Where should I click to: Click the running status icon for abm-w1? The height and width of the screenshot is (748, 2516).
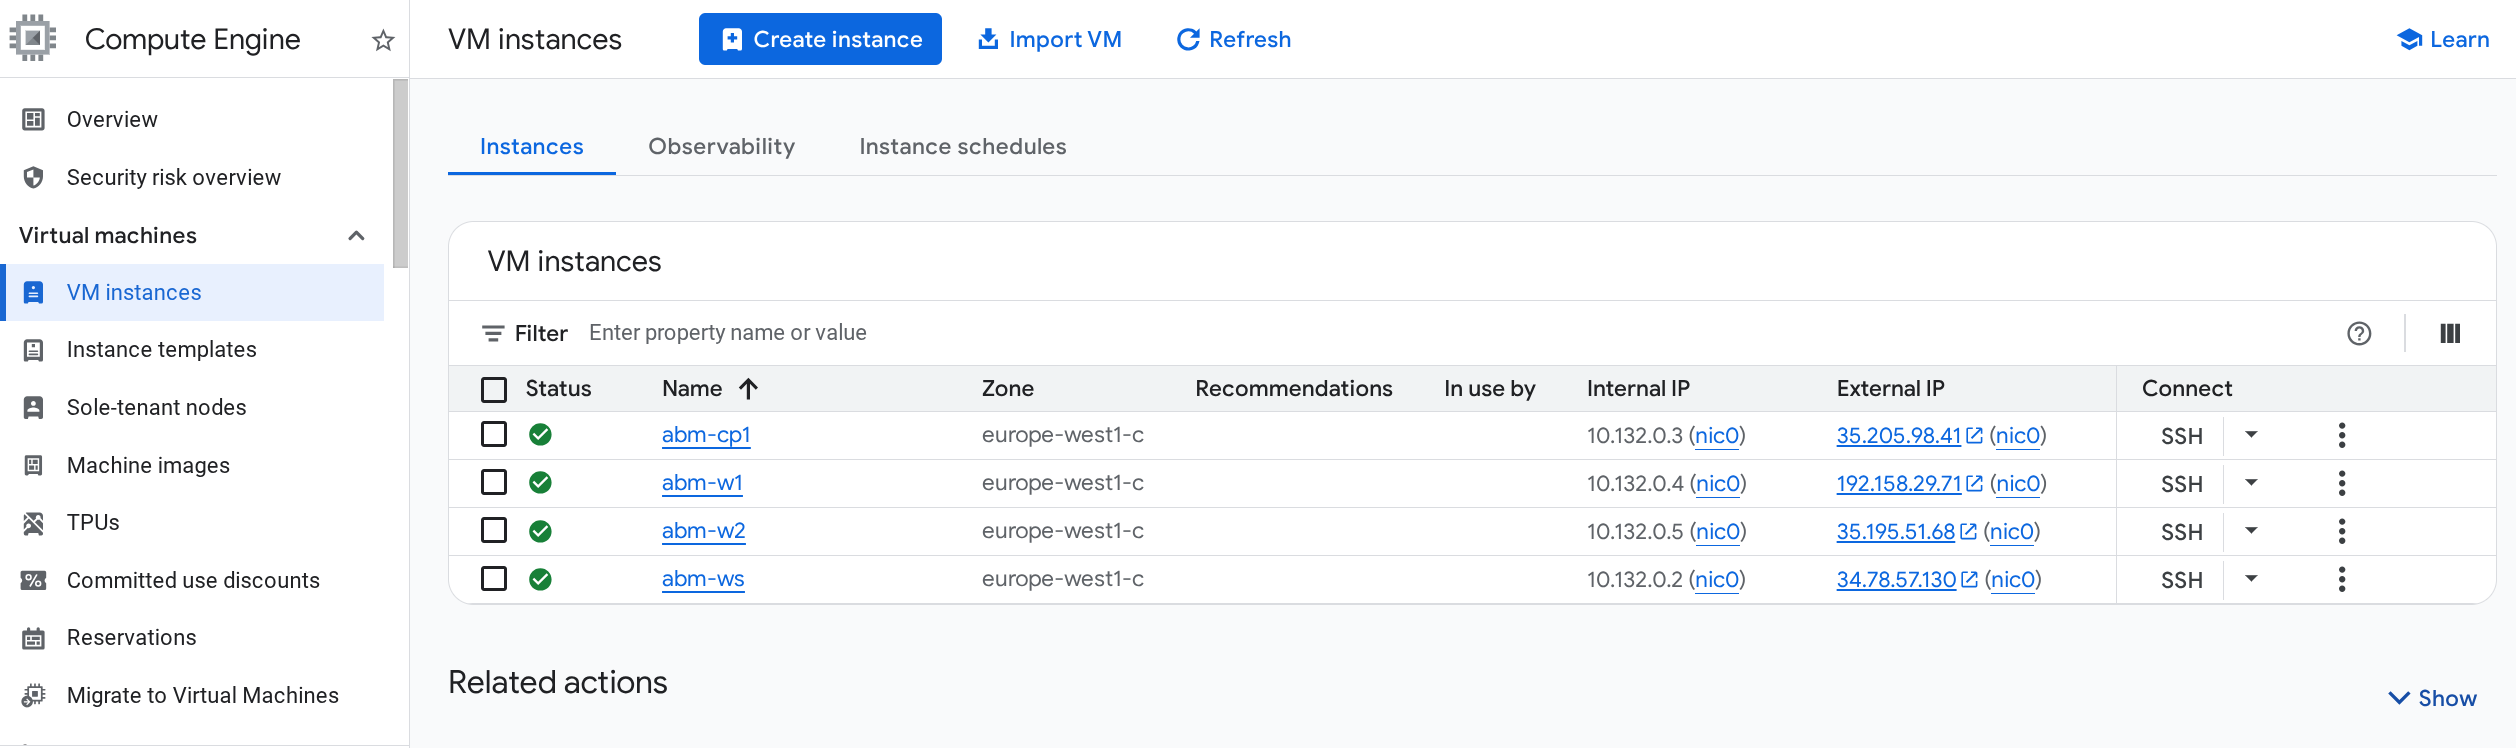540,482
